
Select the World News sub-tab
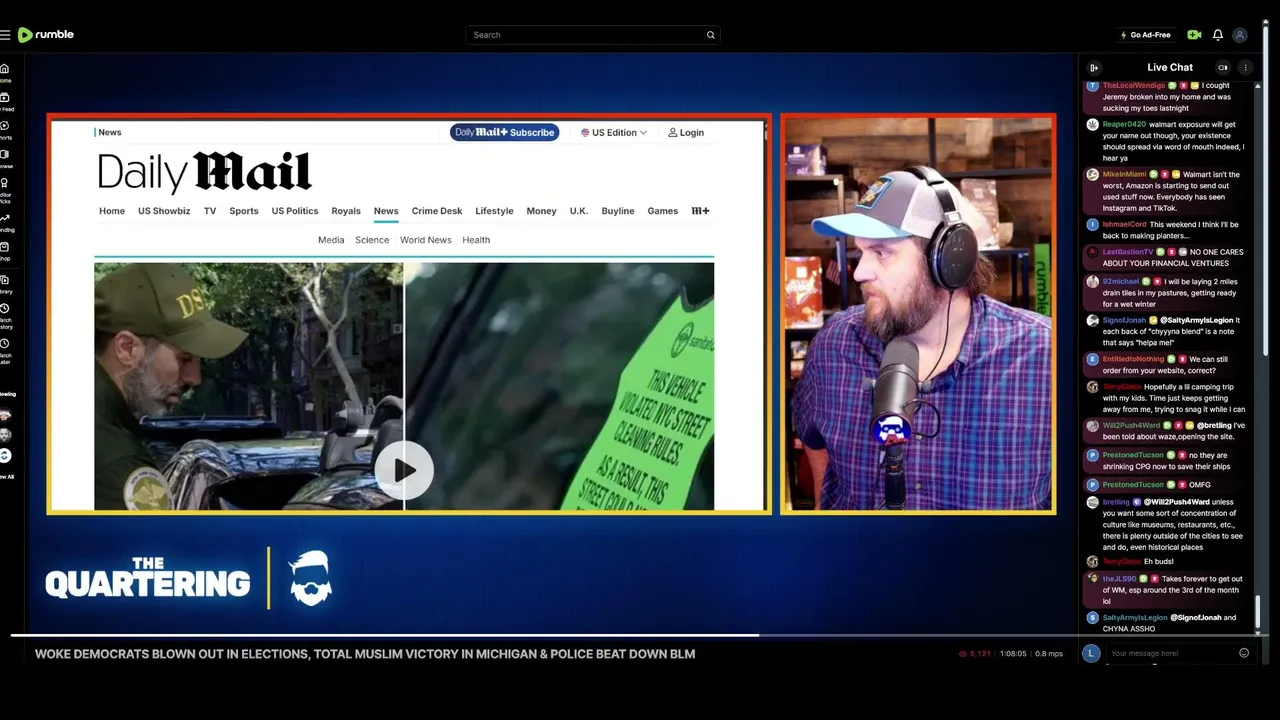tap(426, 240)
